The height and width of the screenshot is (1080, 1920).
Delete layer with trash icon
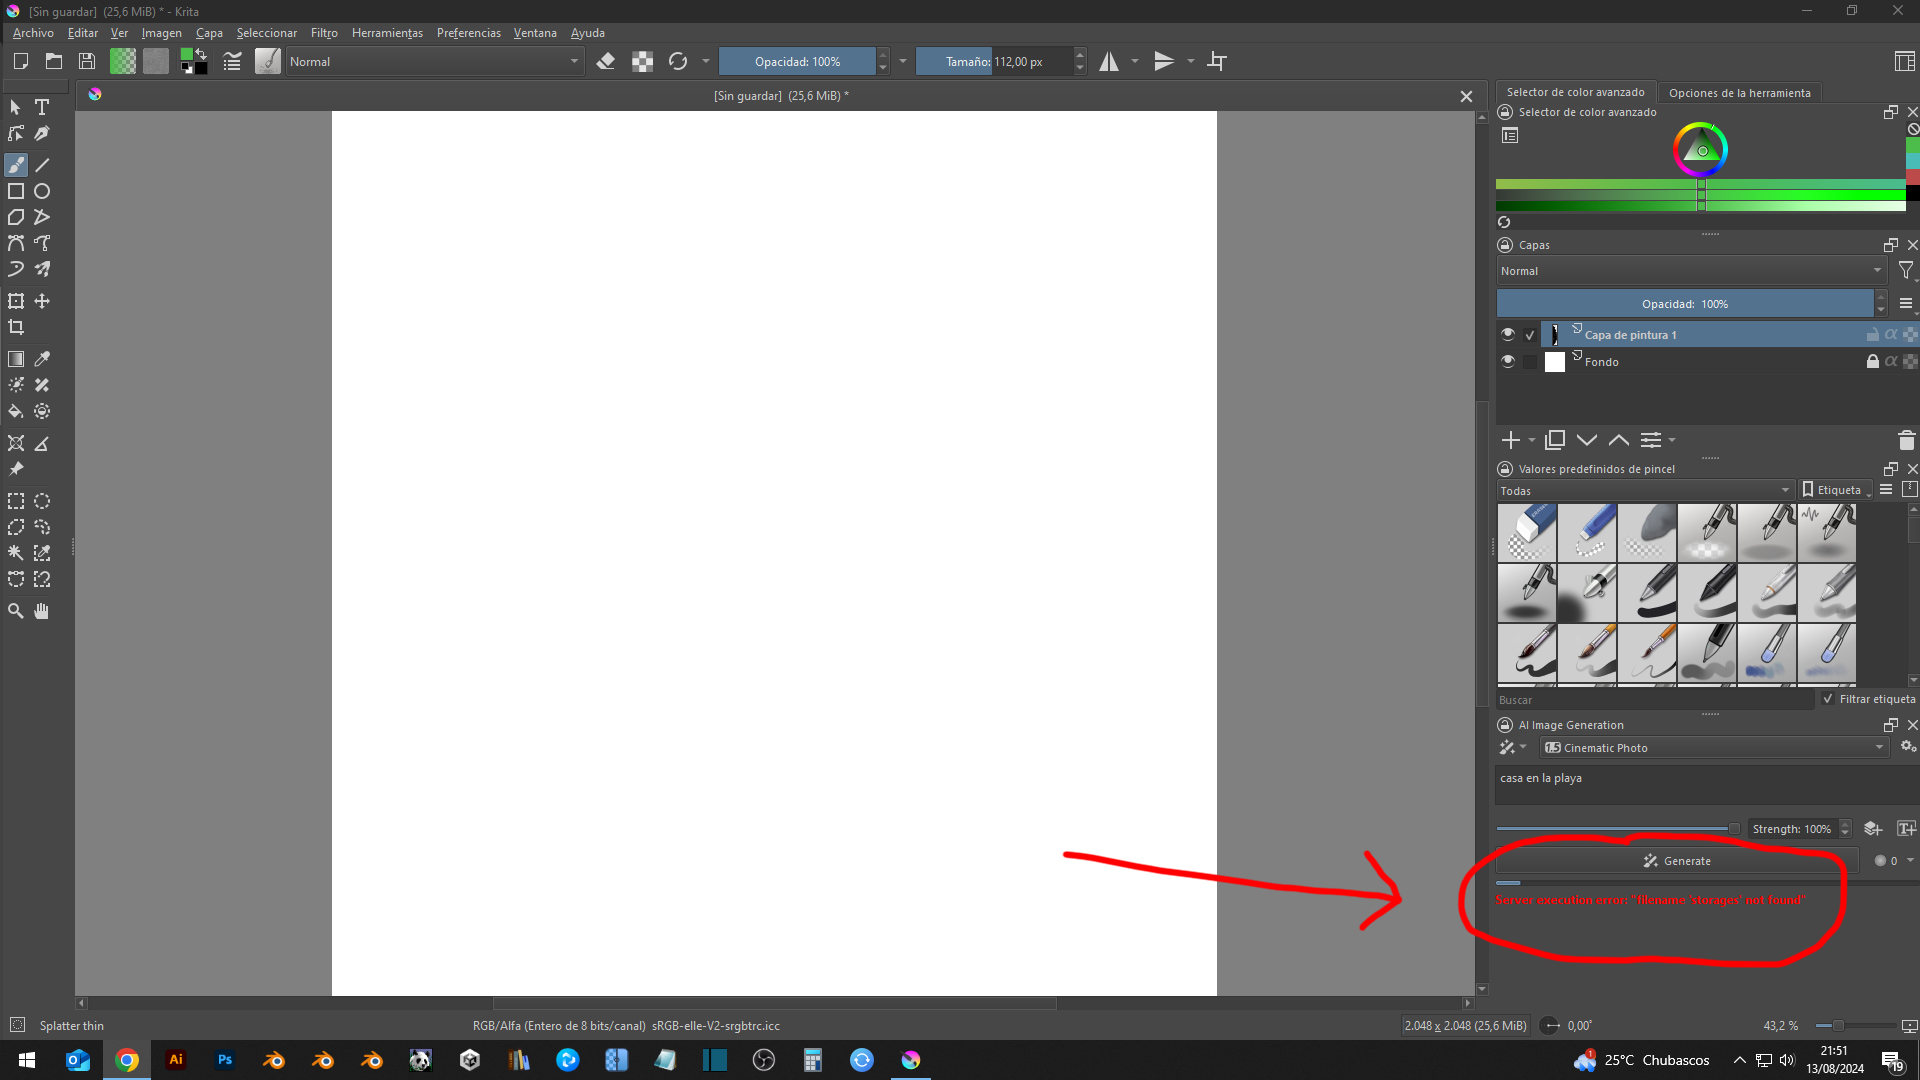[x=1906, y=440]
